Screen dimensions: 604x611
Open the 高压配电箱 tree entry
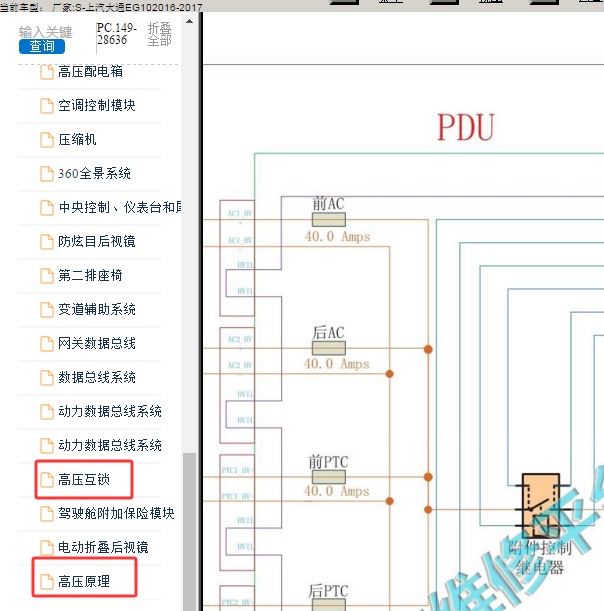(x=90, y=72)
